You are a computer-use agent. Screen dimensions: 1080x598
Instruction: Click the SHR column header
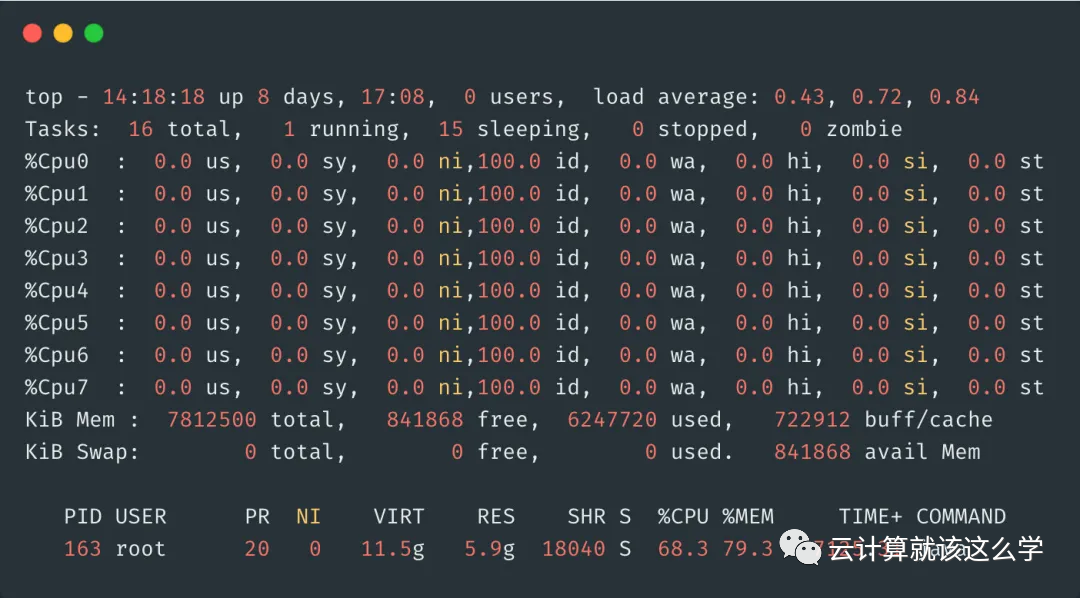pyautogui.click(x=586, y=517)
